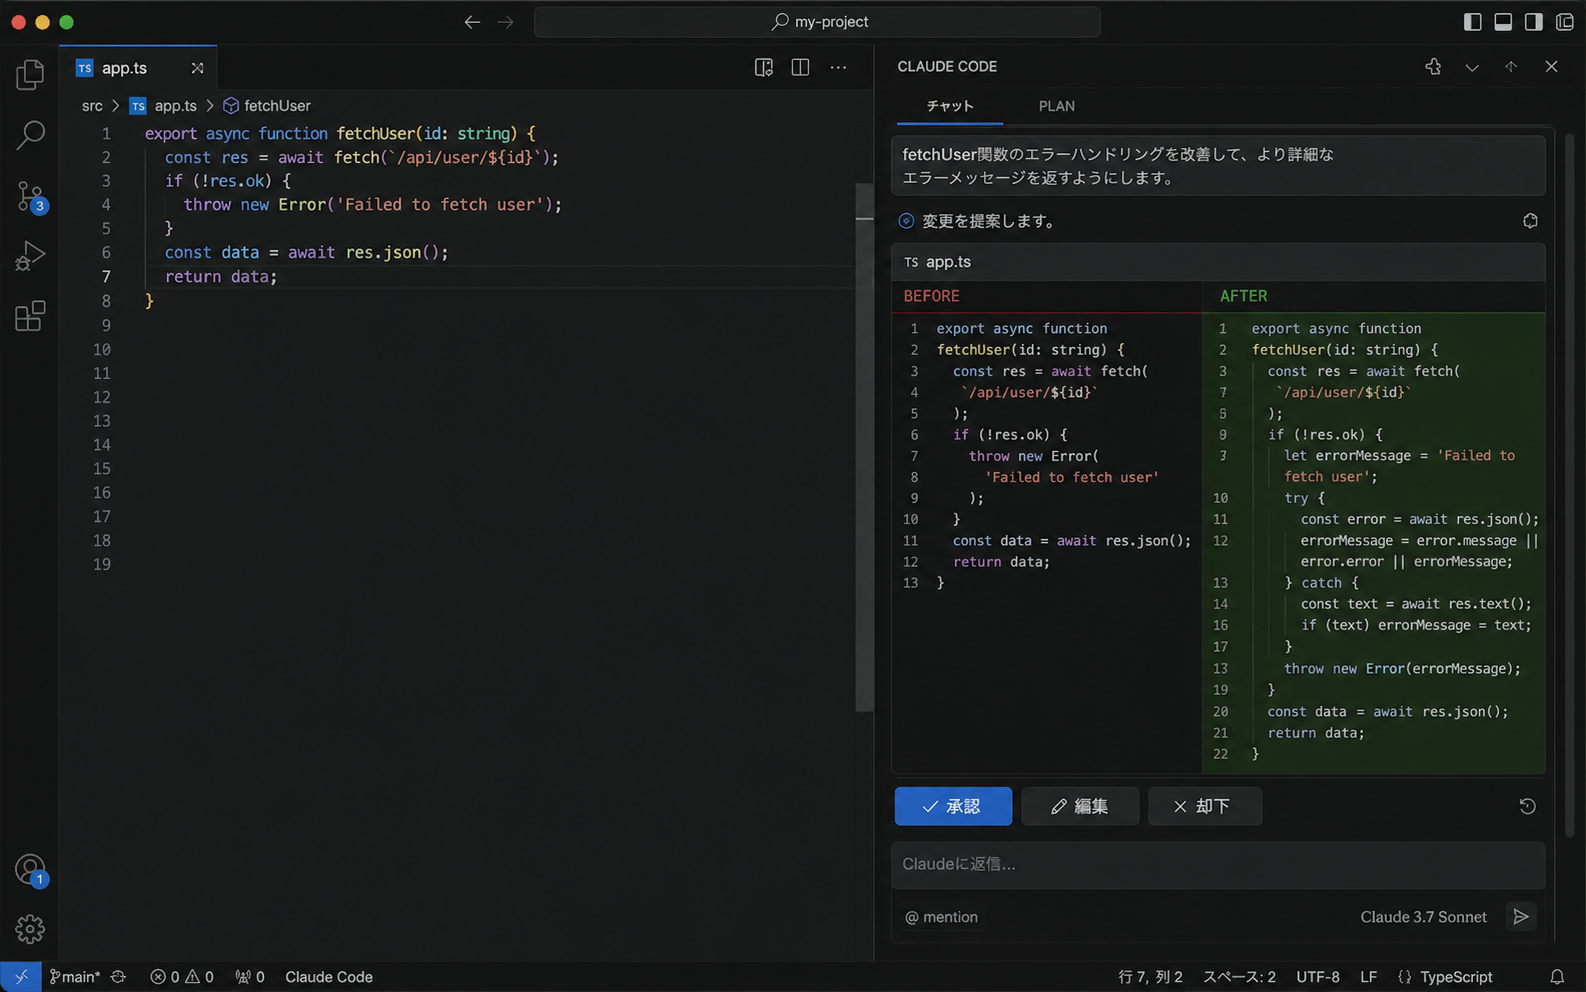The image size is (1586, 992).
Task: Open the app.ts file header in diff
Action: tap(1218, 262)
